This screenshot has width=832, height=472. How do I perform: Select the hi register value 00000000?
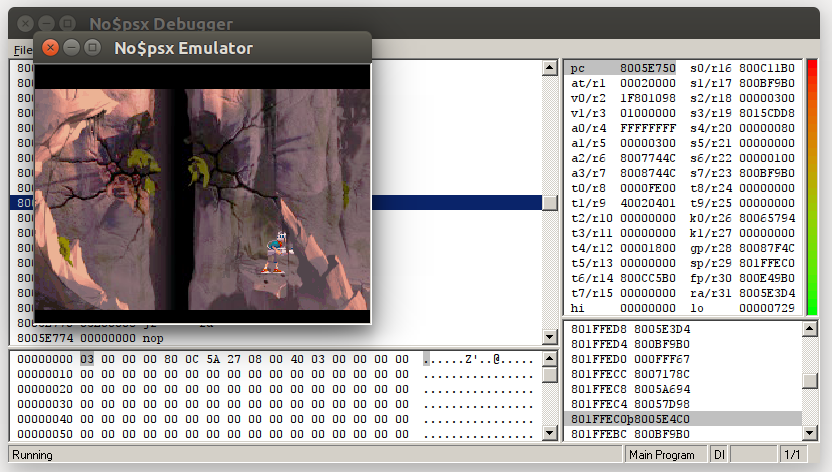(x=648, y=308)
